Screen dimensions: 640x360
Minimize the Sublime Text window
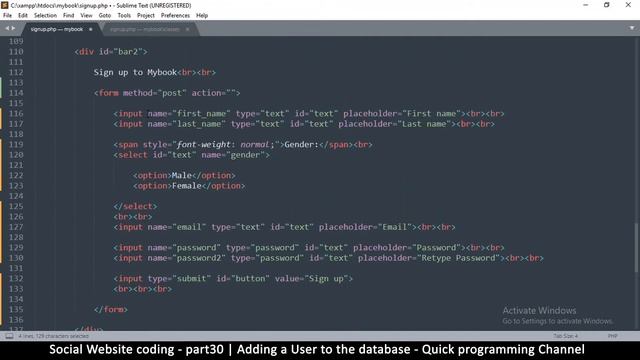[x=586, y=5]
